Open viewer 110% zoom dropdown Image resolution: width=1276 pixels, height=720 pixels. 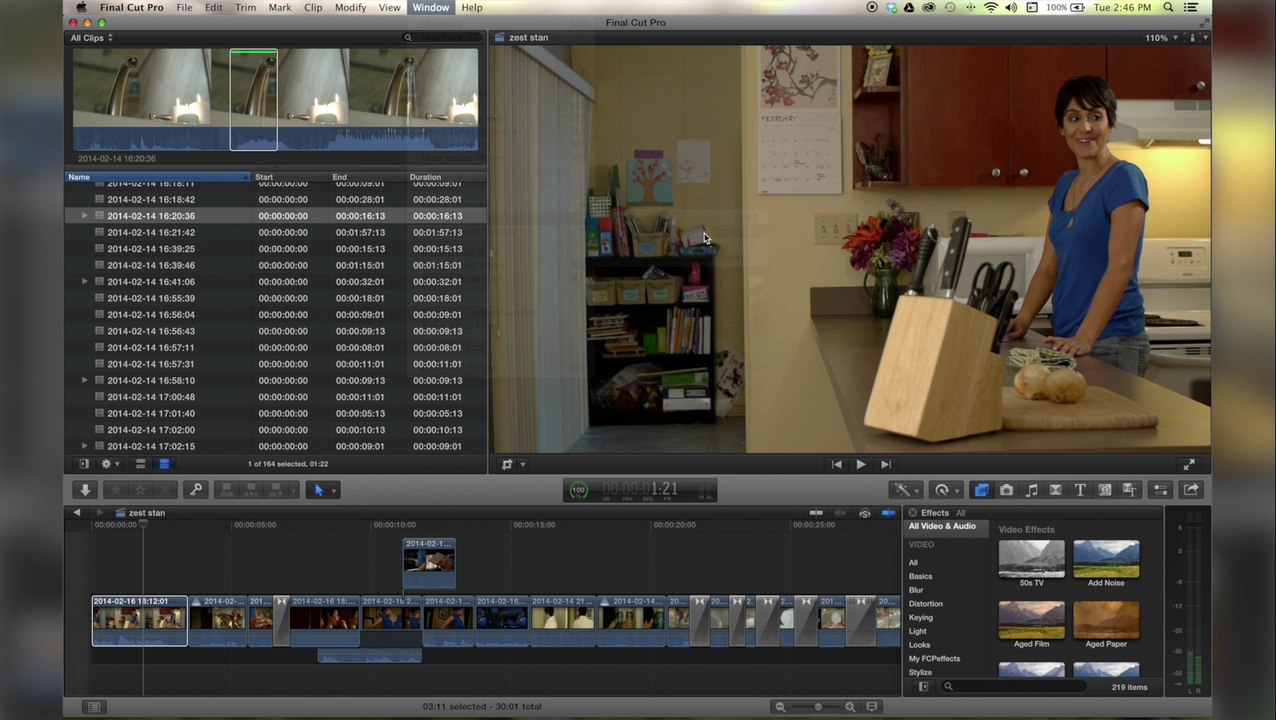[1160, 38]
